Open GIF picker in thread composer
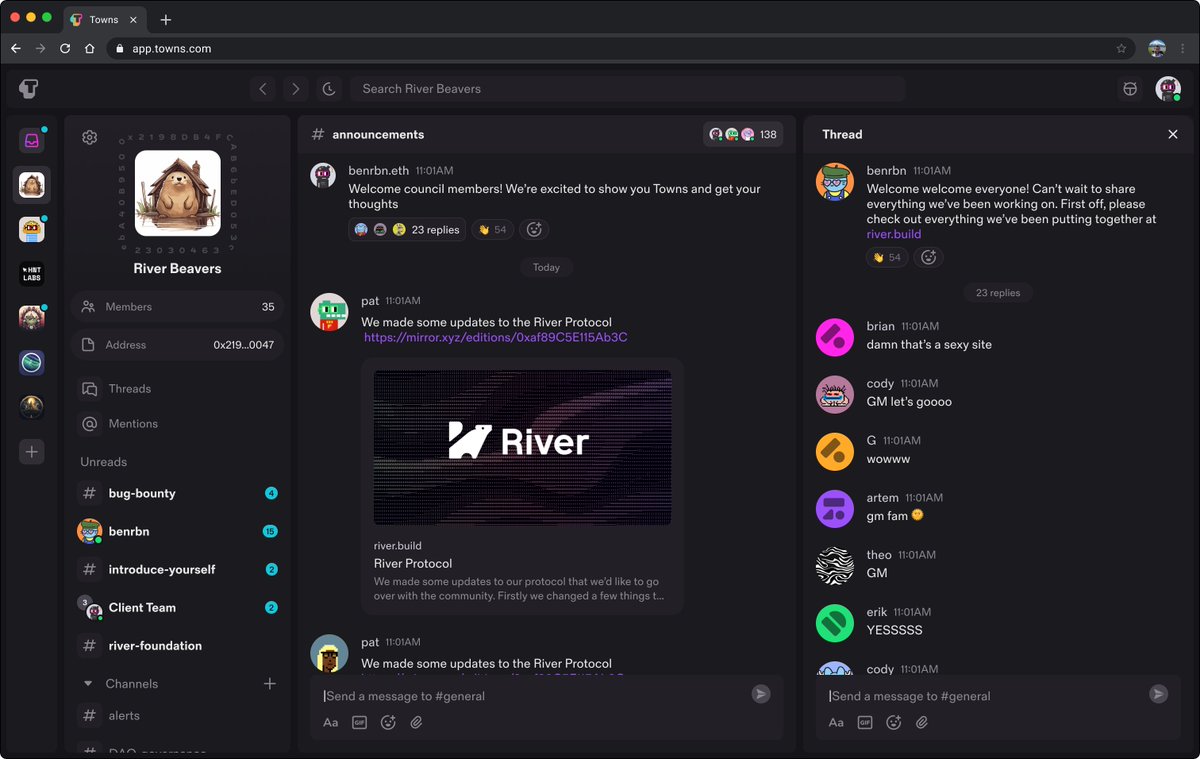1200x759 pixels. click(865, 722)
